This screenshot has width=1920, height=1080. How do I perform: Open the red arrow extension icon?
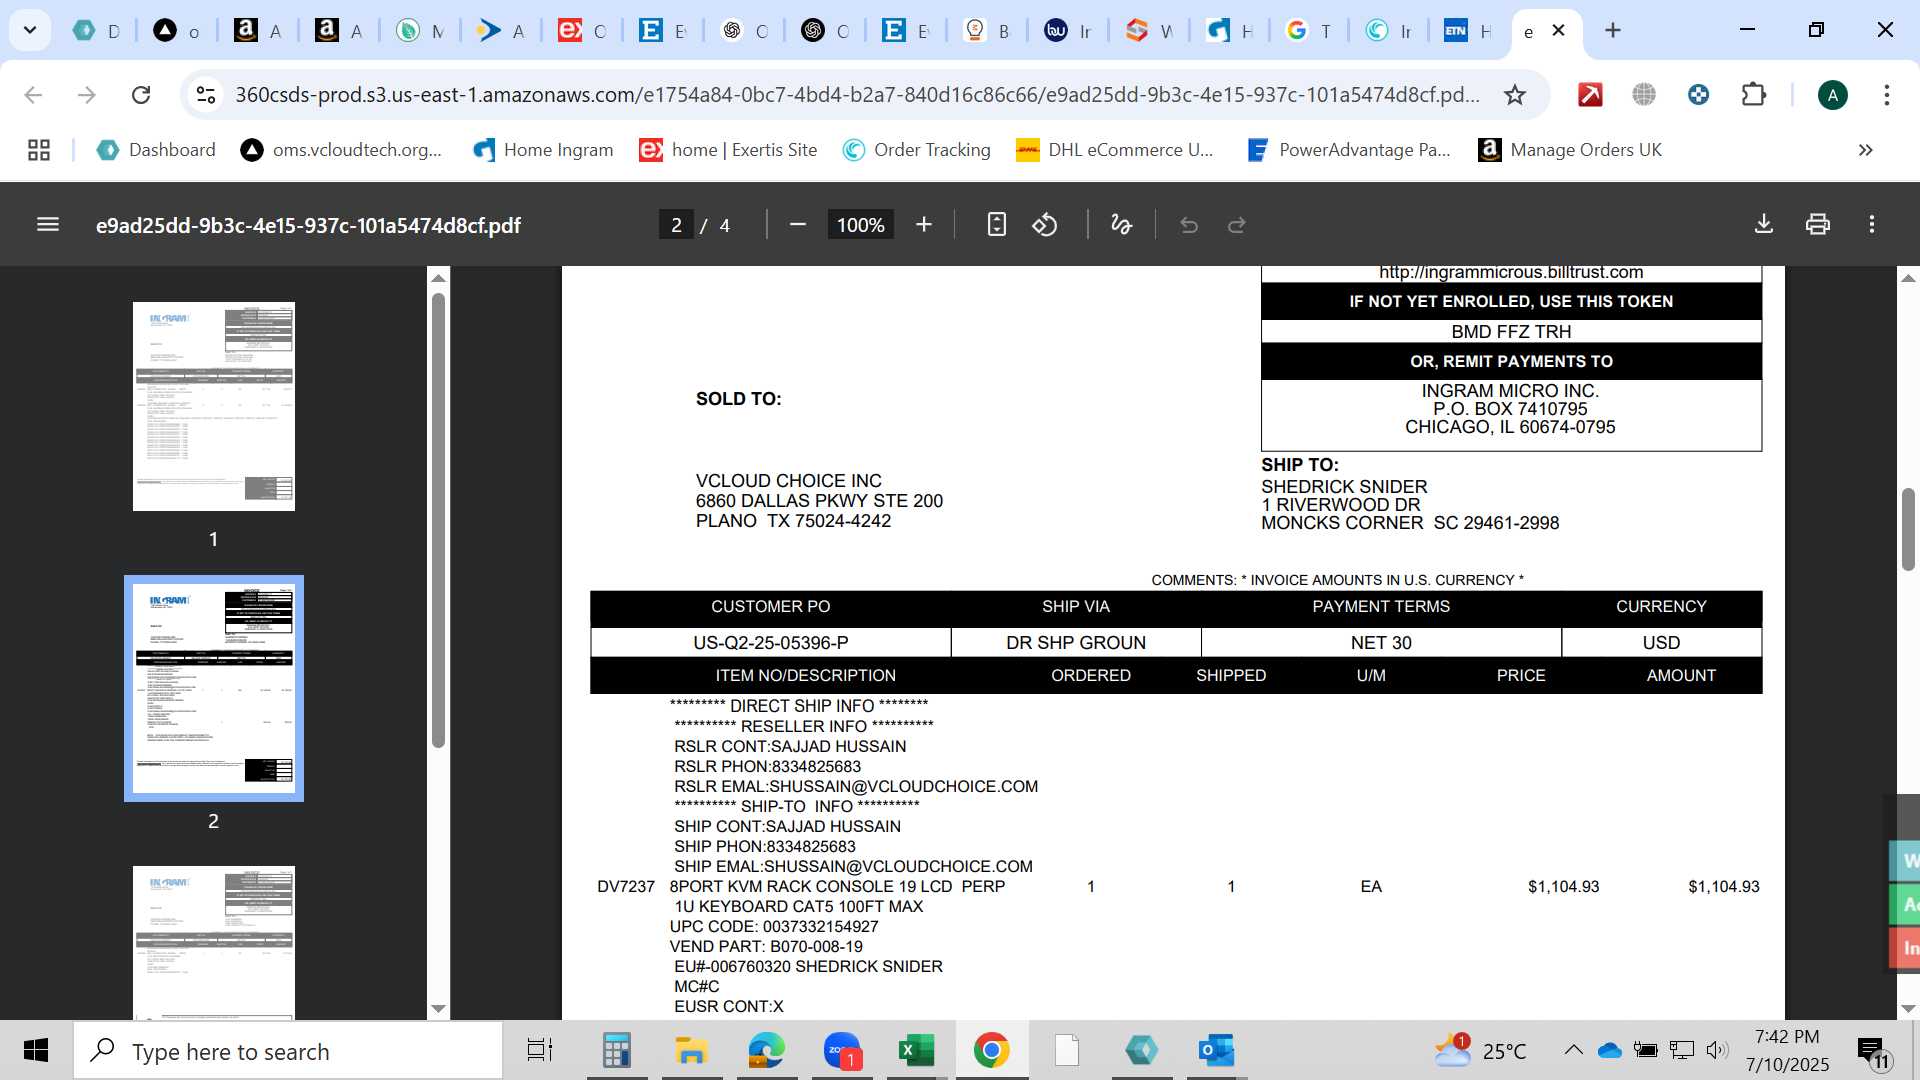pos(1590,95)
